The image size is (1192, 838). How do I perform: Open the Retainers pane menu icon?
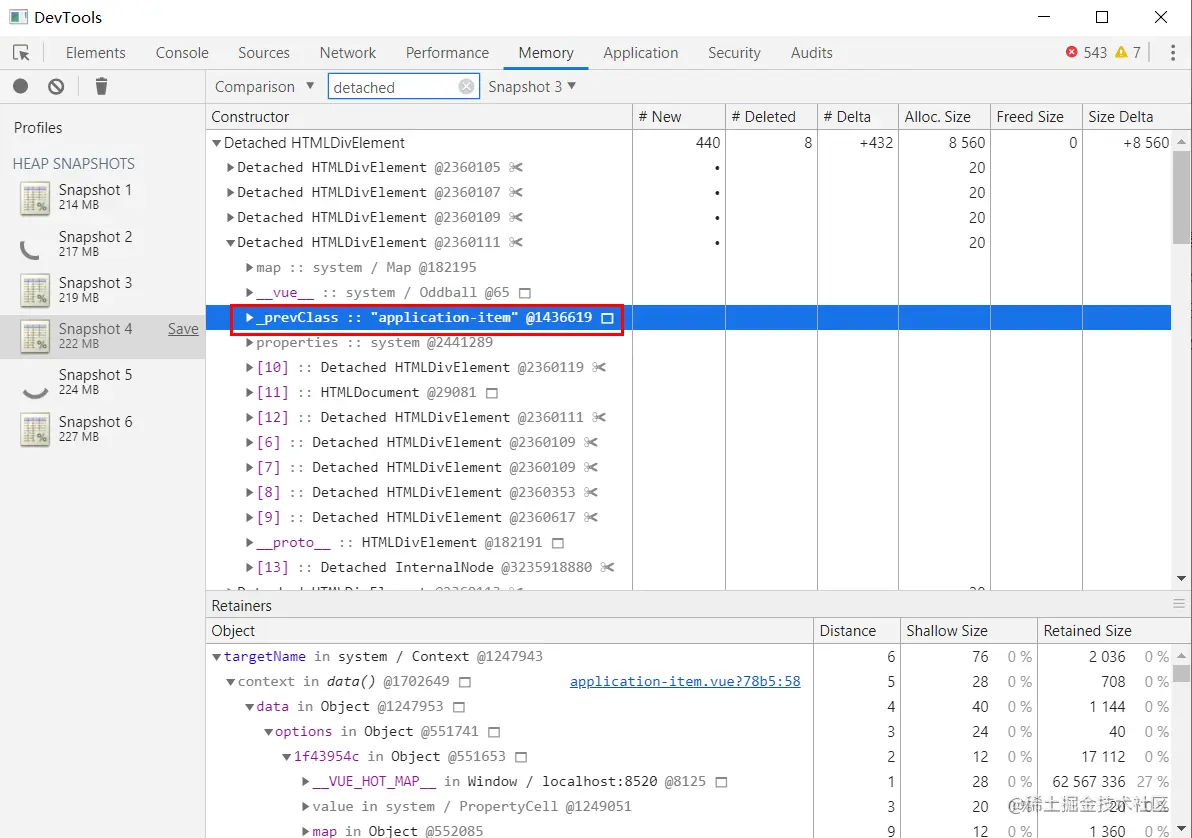pos(1179,604)
